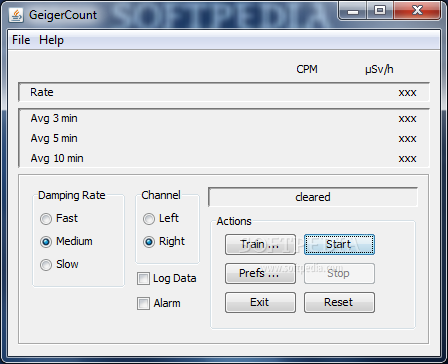Click the 'Avg 3 min' row
The image size is (448, 364).
coord(224,119)
